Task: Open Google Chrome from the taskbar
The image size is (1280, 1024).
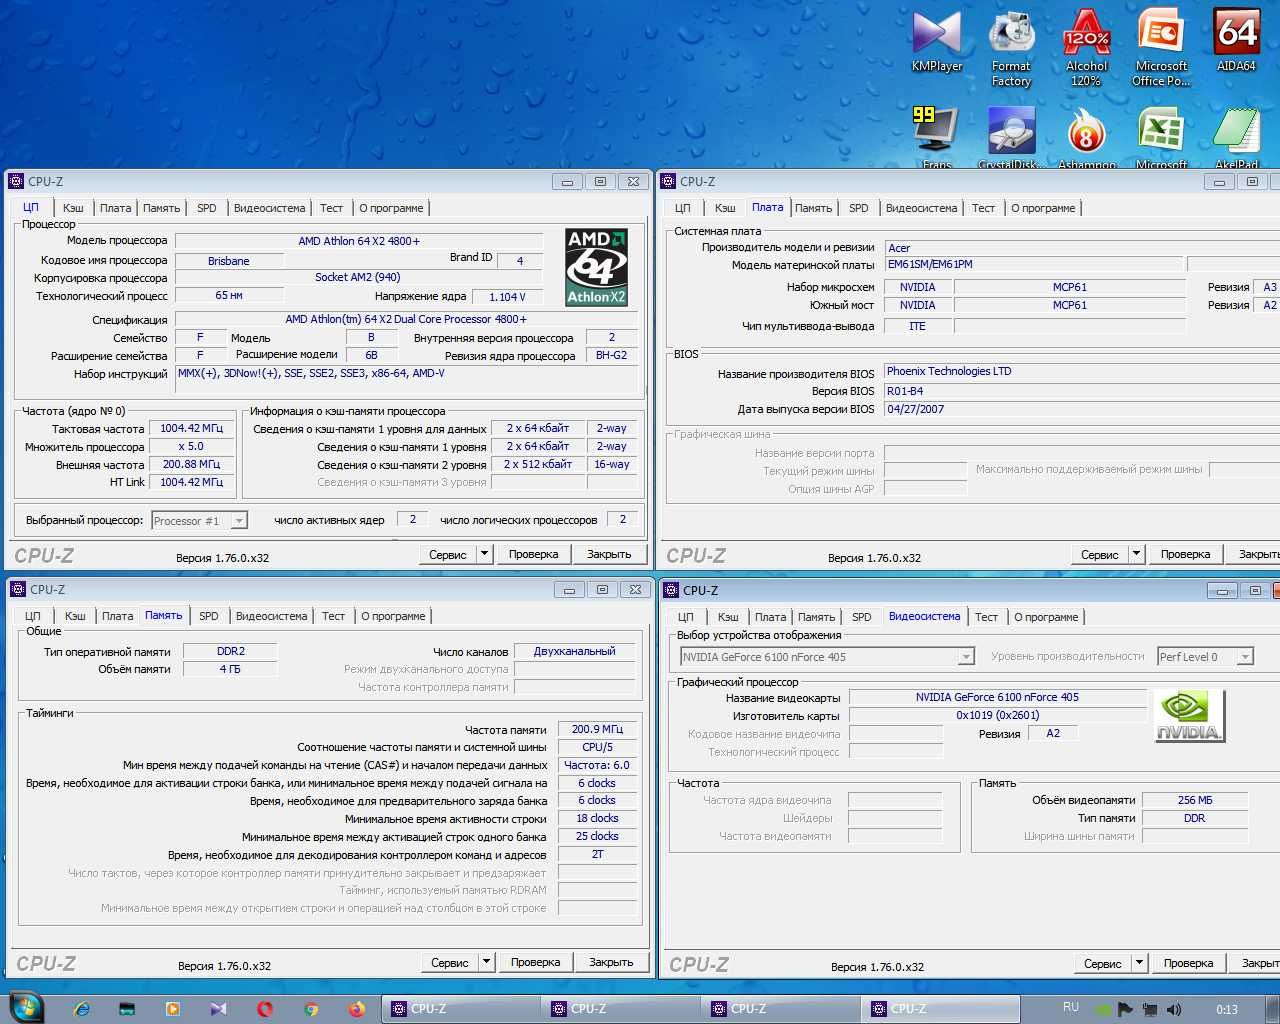Action: [311, 1009]
